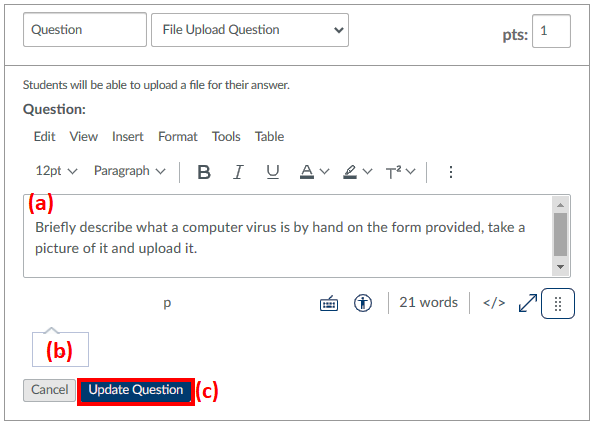Open the Format menu

tap(178, 137)
